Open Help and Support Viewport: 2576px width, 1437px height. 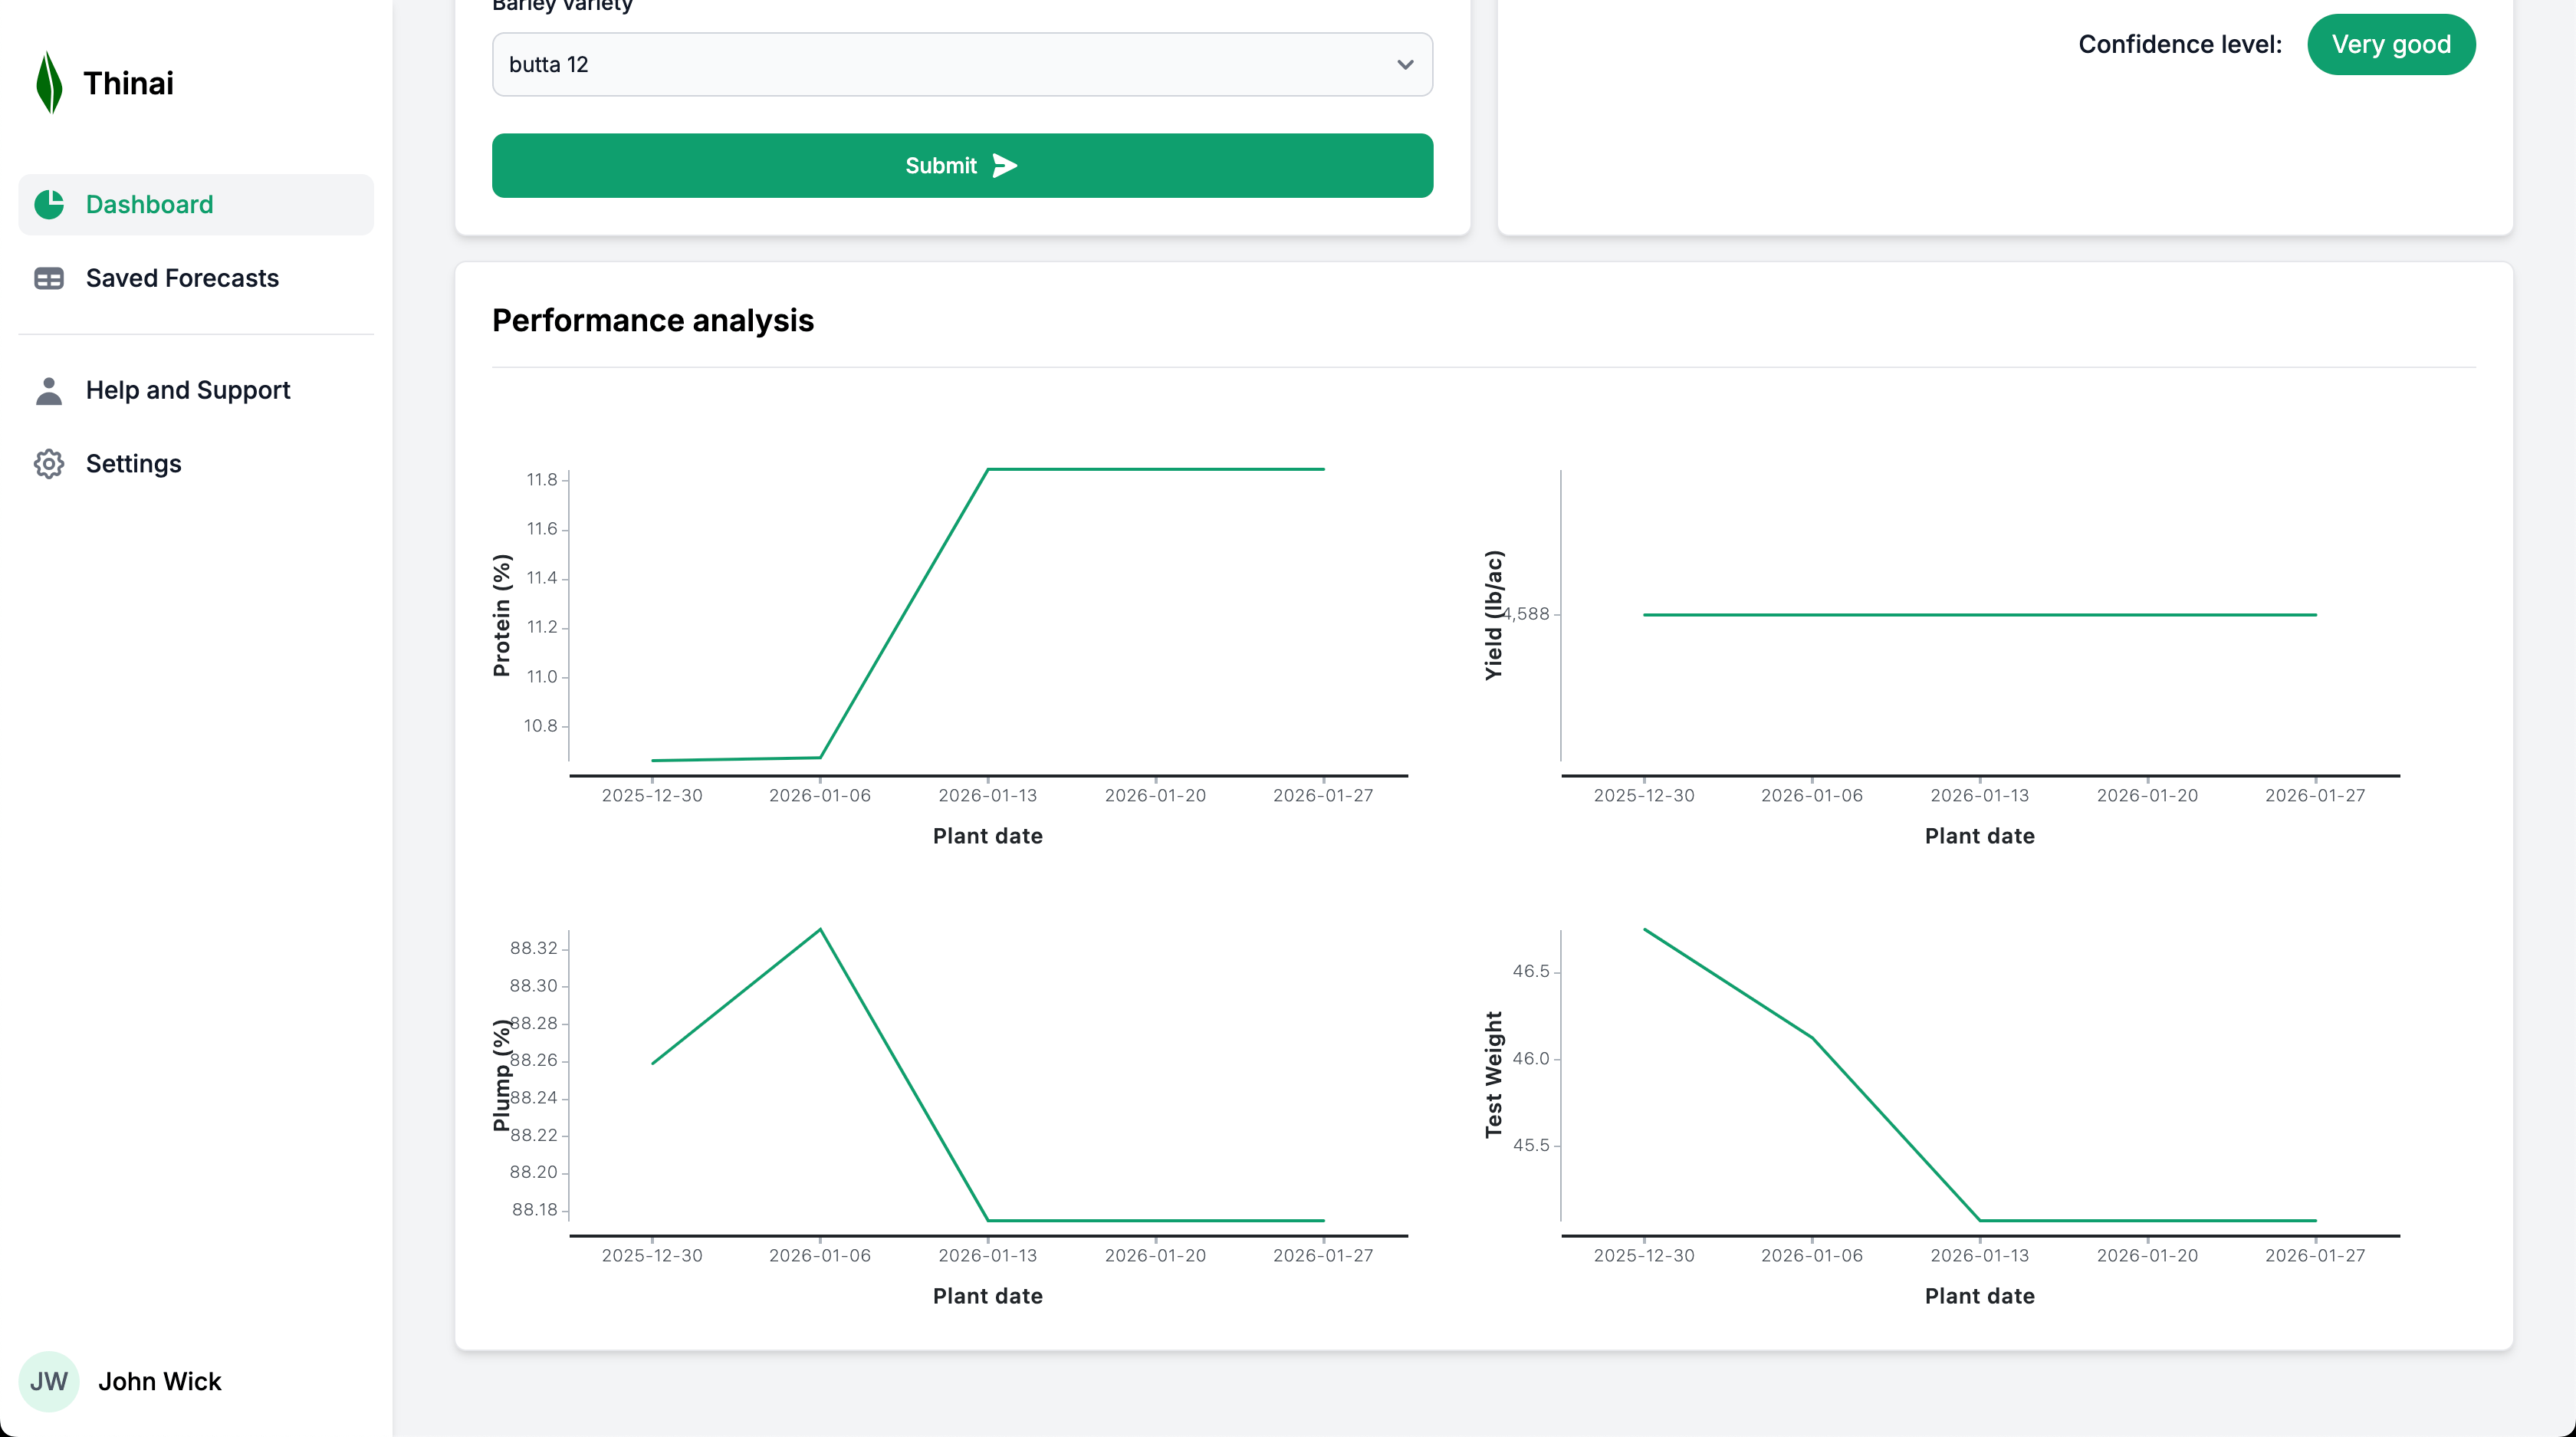(x=188, y=389)
